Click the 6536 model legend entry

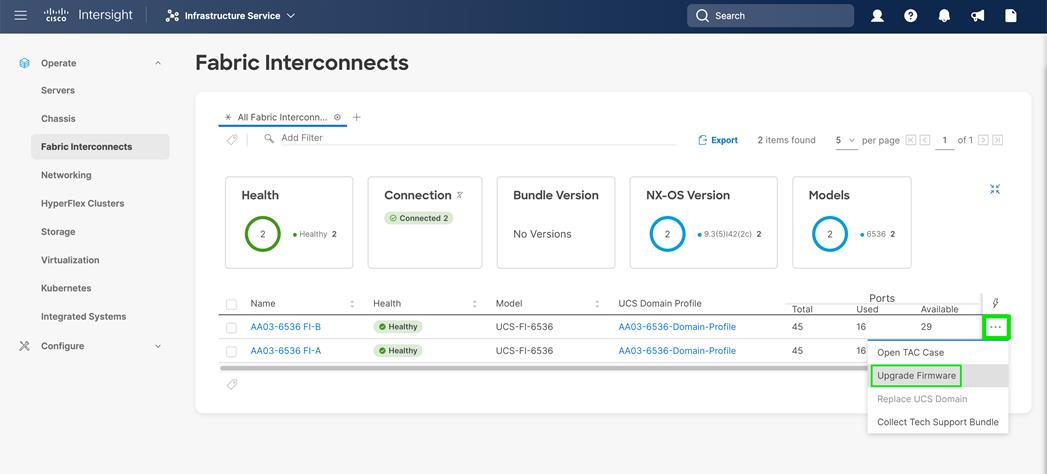tap(877, 234)
